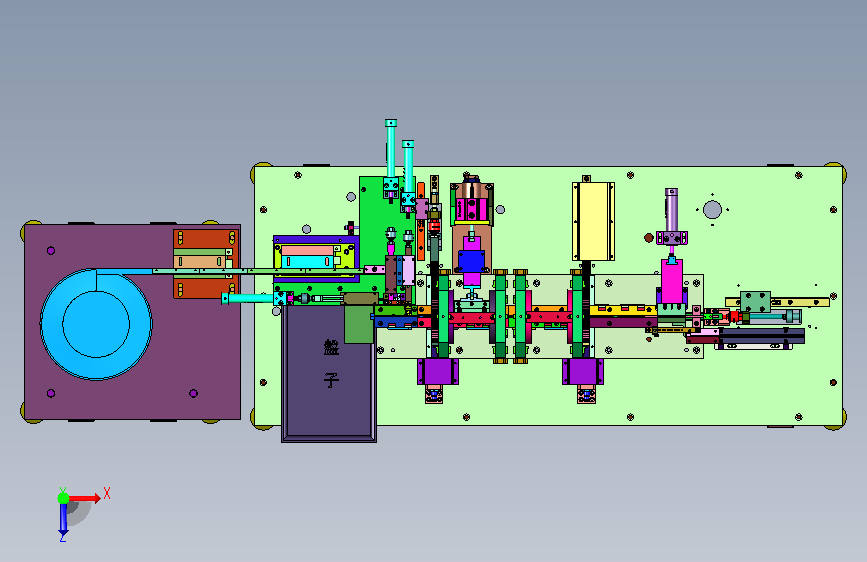Click the small brown circle near the lavender cylinder
This screenshot has height=562, width=867.
click(x=649, y=238)
